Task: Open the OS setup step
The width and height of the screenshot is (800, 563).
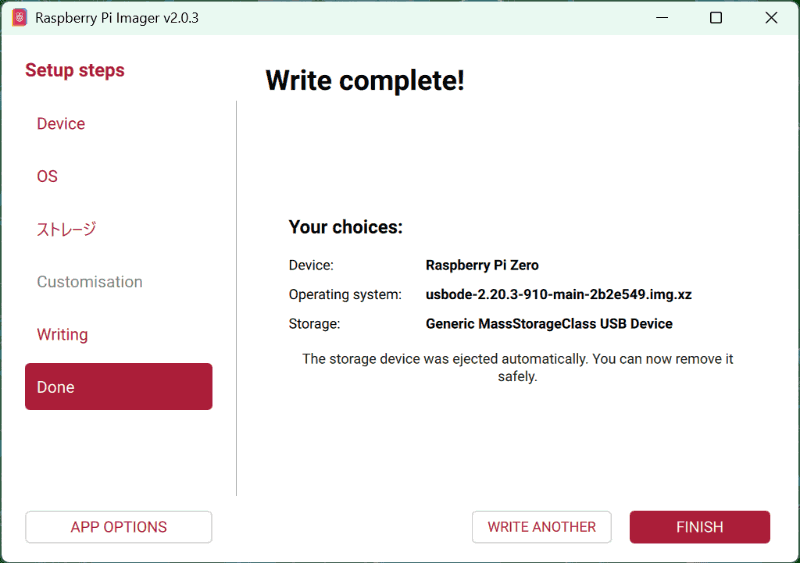Action: [47, 176]
